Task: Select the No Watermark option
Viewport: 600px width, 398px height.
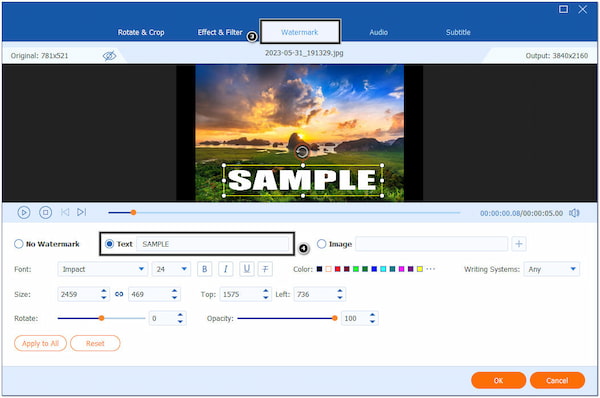Action: point(19,244)
